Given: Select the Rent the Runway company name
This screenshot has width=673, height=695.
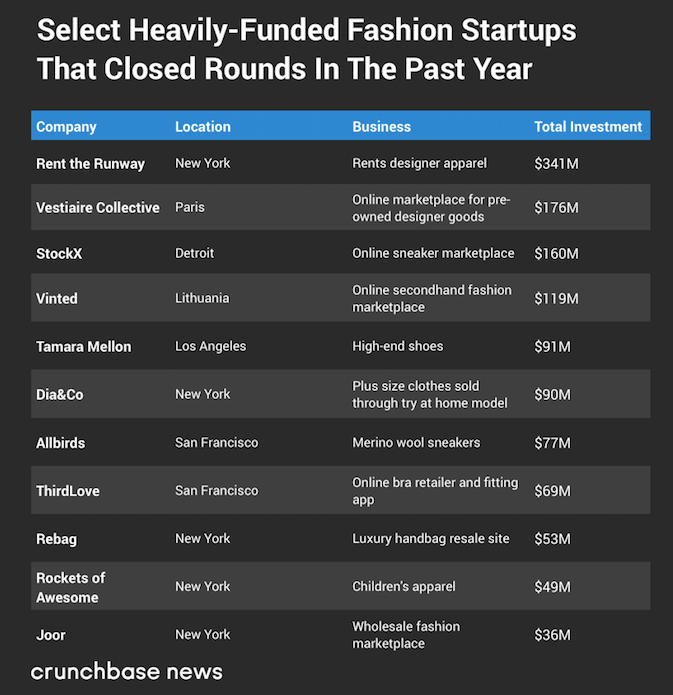Looking at the screenshot, I should (90, 164).
